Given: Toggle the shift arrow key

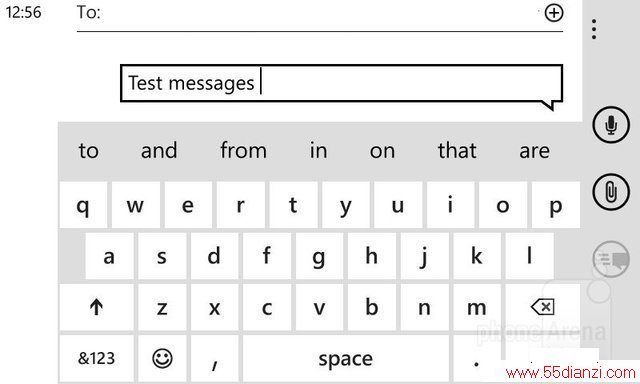Looking at the screenshot, I should point(96,307).
